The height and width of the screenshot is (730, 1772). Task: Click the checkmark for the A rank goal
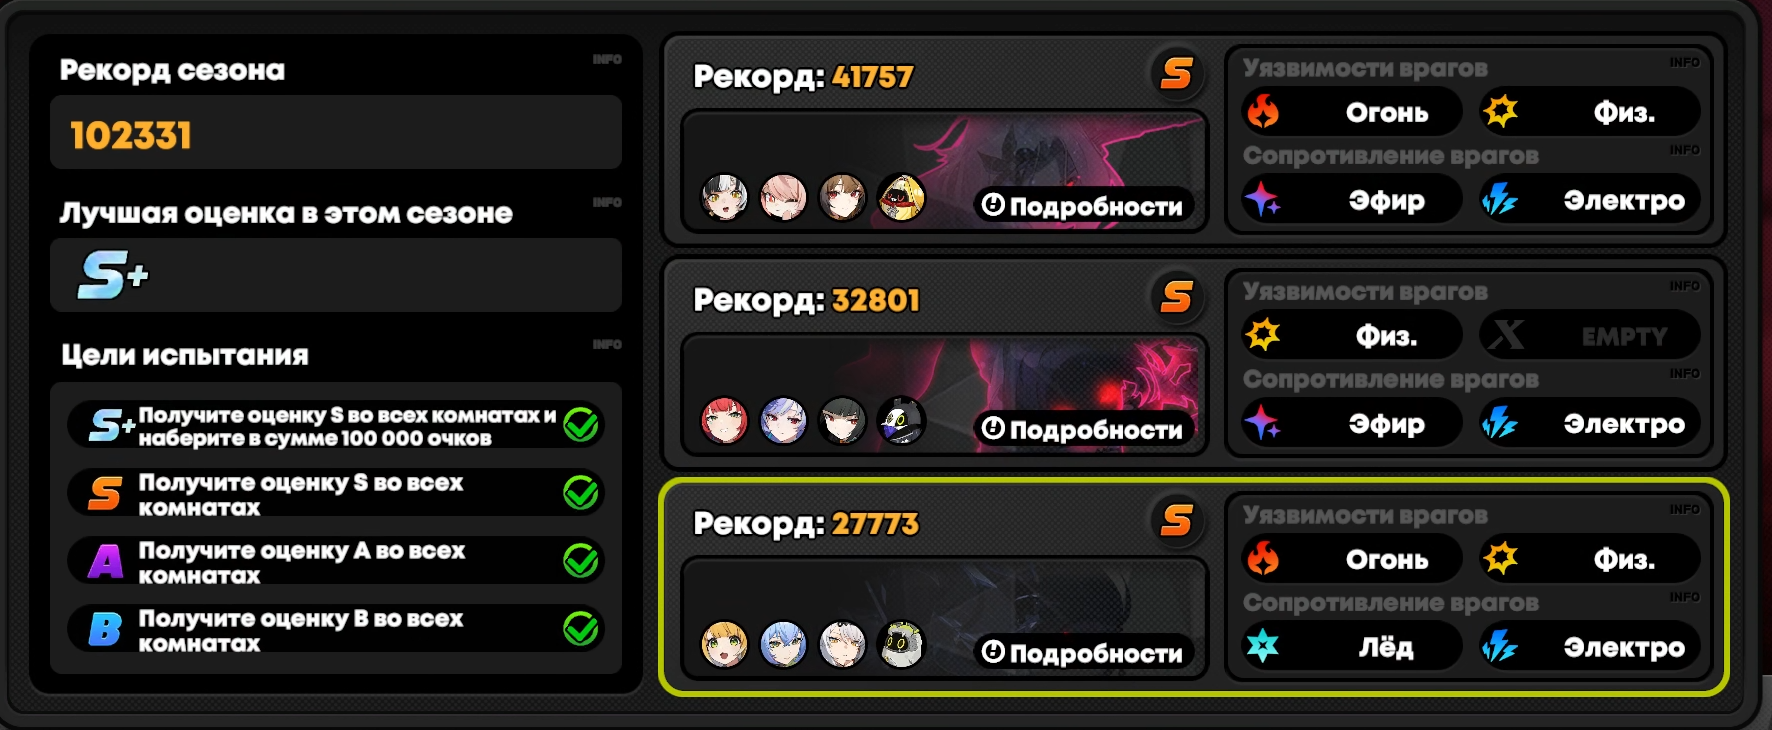(x=581, y=561)
